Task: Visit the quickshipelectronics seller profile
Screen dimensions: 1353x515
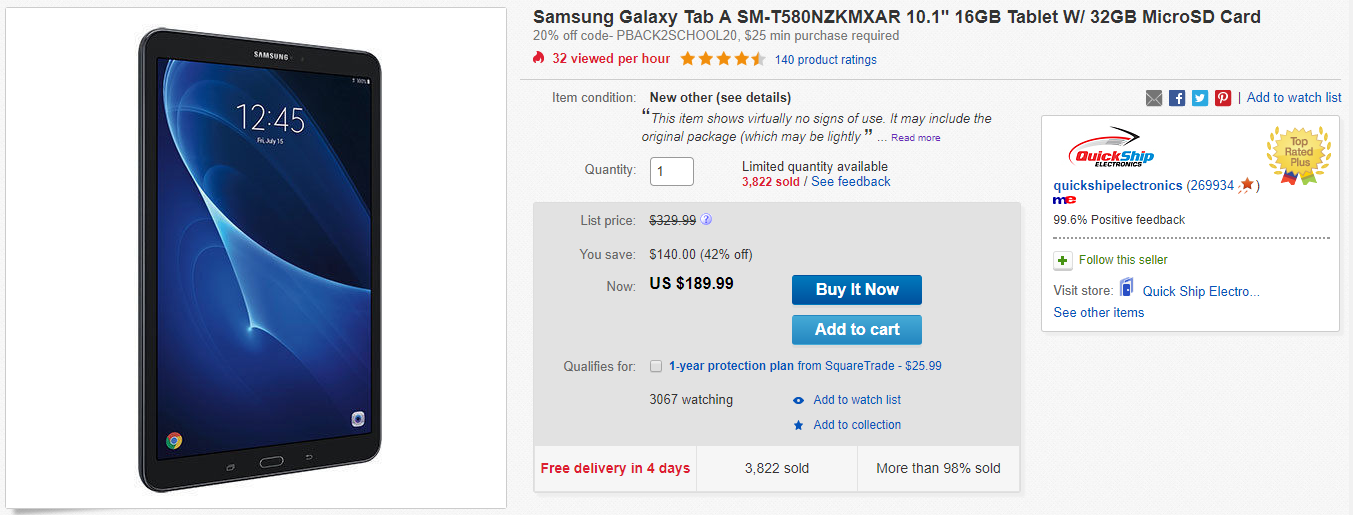Action: [x=1117, y=186]
